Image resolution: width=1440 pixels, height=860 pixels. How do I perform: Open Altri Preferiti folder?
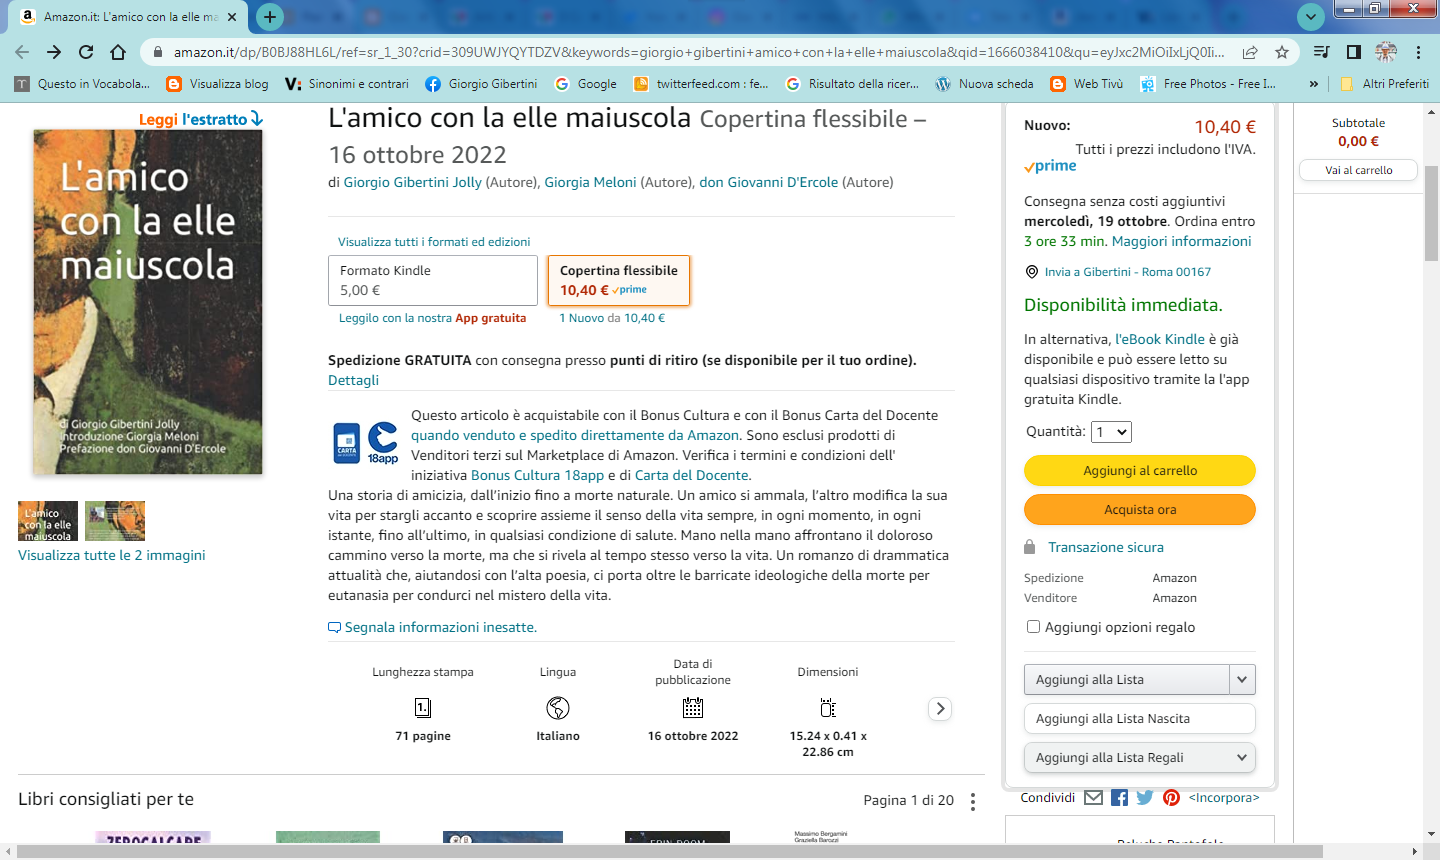click(1384, 84)
